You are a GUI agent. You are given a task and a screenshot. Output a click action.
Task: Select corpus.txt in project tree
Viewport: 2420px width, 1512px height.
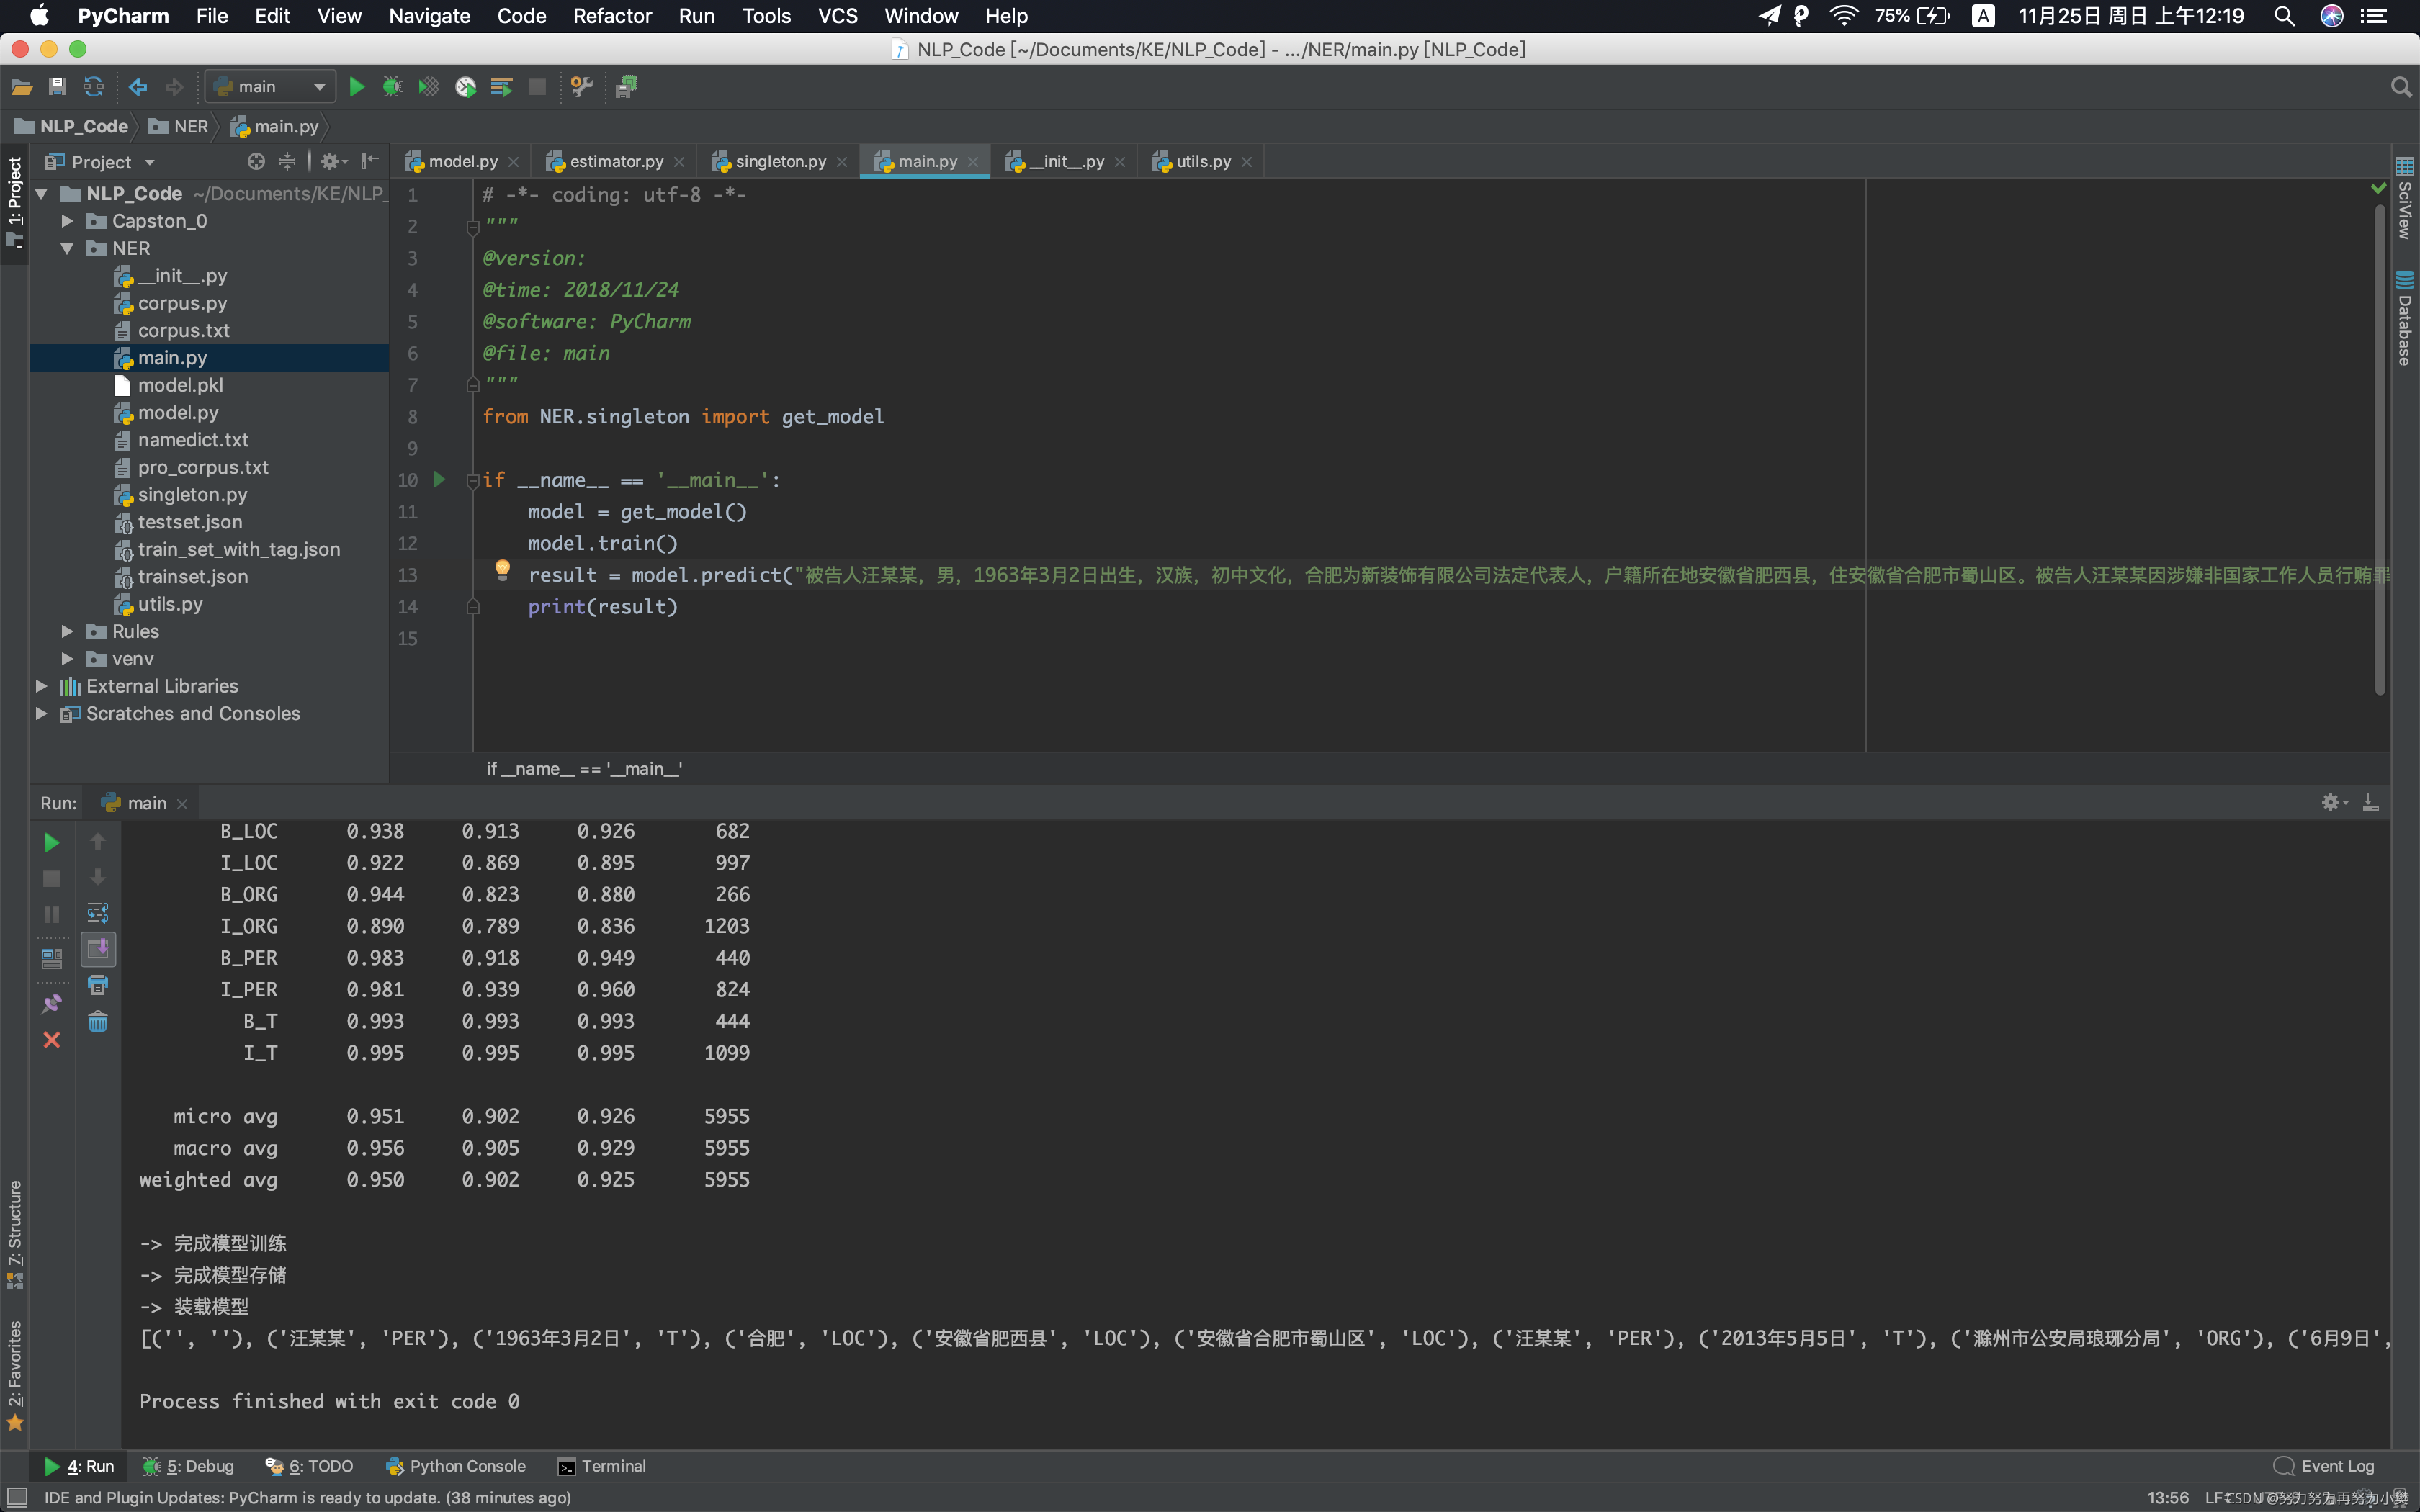tap(183, 330)
